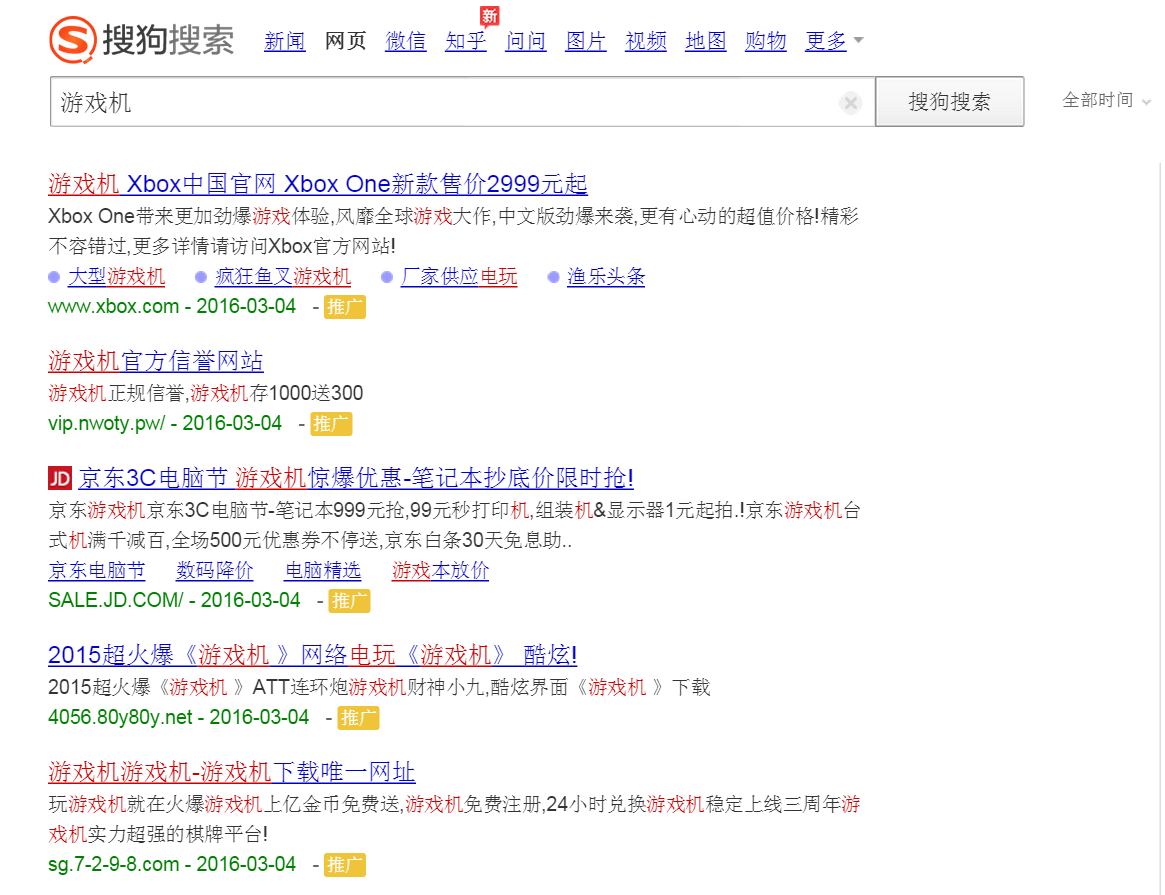Screen dimensions: 1165x895
Task: Click the 4056.80y80y.net URL text
Action: [x=120, y=717]
